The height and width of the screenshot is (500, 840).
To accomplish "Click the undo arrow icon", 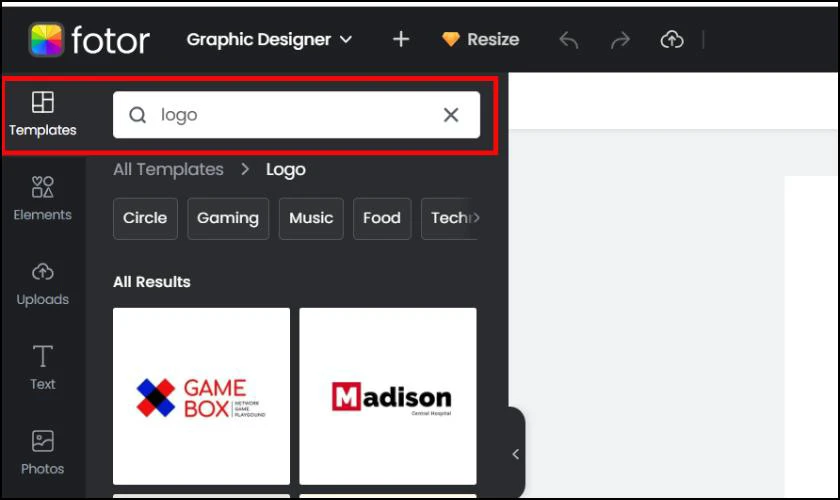I will click(x=569, y=40).
